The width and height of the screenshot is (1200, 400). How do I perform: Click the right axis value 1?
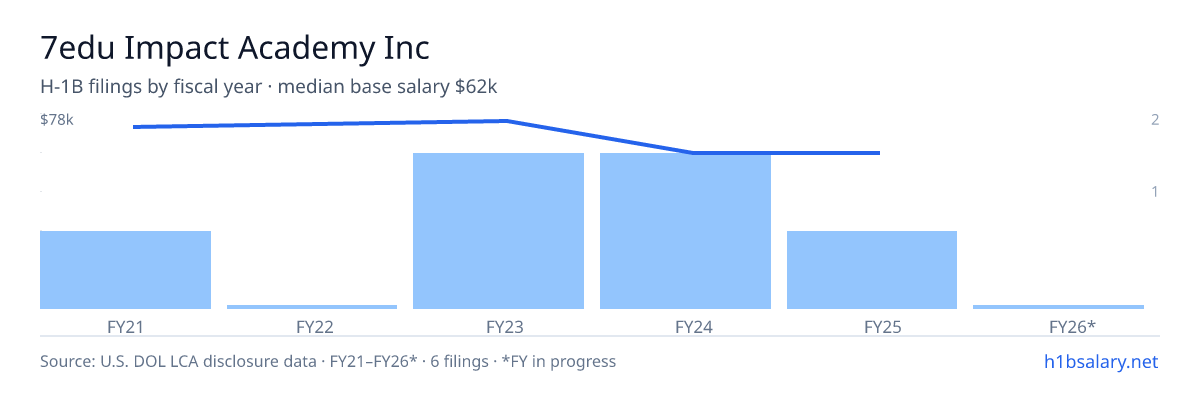(1155, 191)
